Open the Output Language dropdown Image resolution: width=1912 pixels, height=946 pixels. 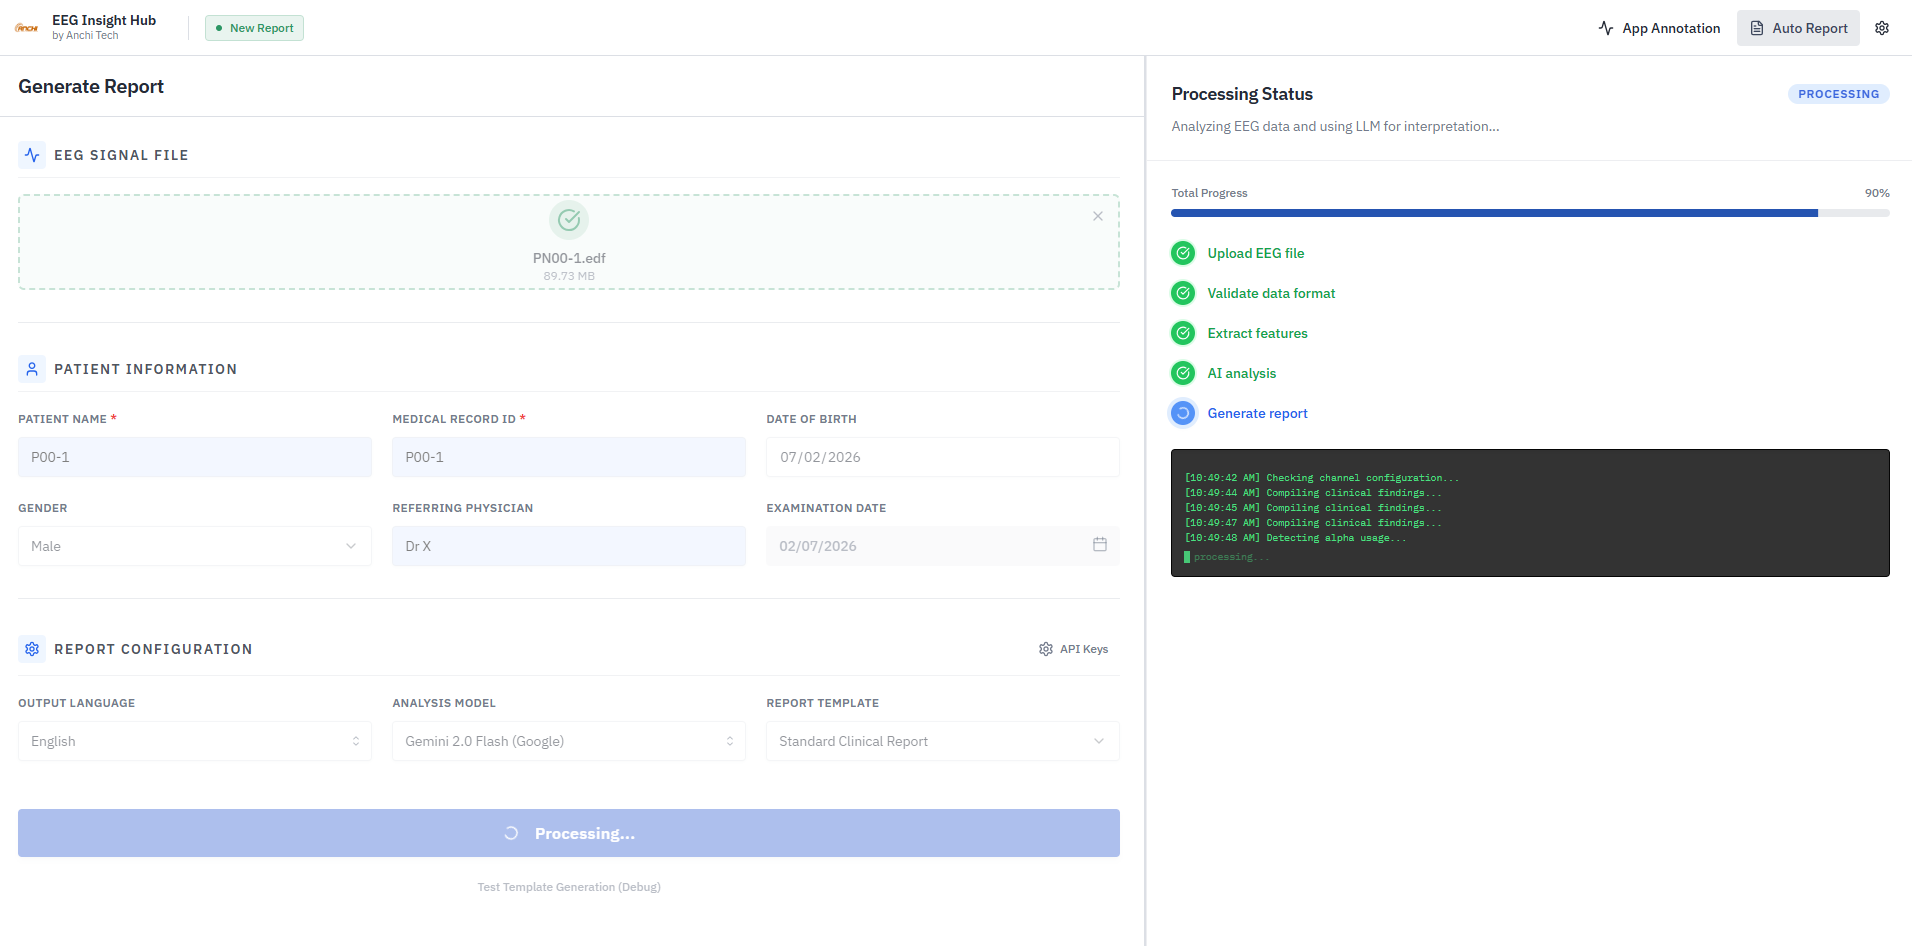195,741
